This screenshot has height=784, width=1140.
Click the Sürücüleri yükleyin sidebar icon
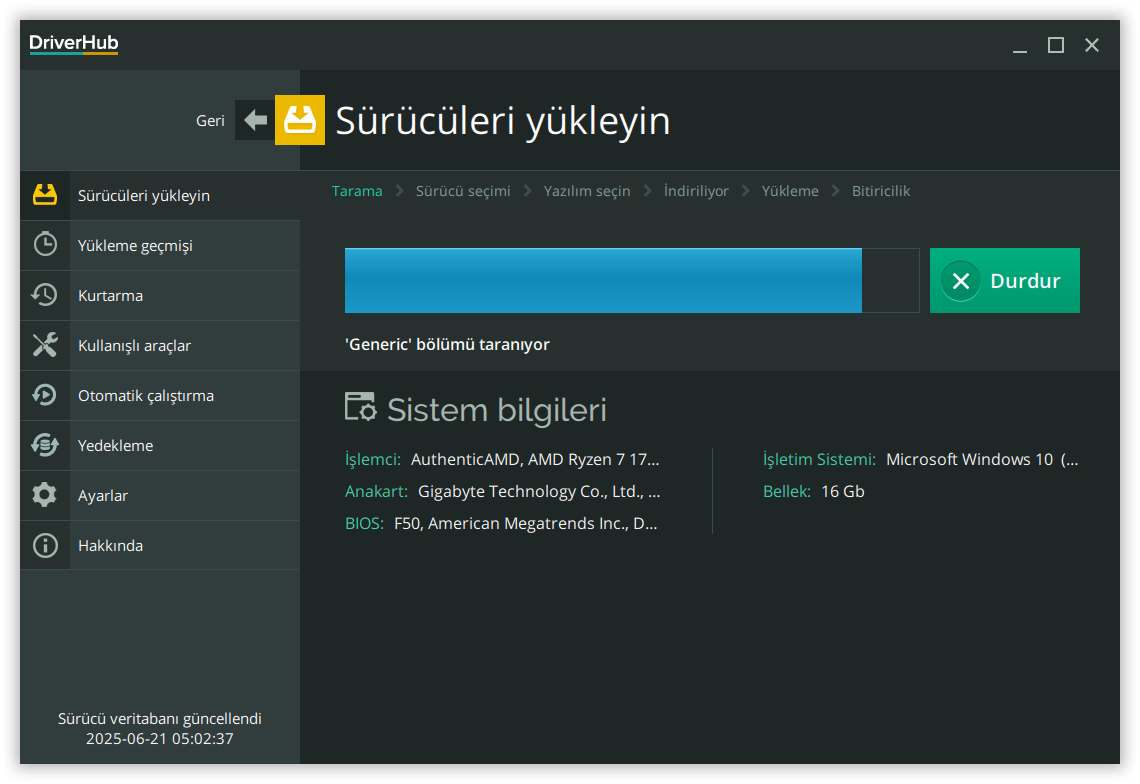tap(45, 195)
